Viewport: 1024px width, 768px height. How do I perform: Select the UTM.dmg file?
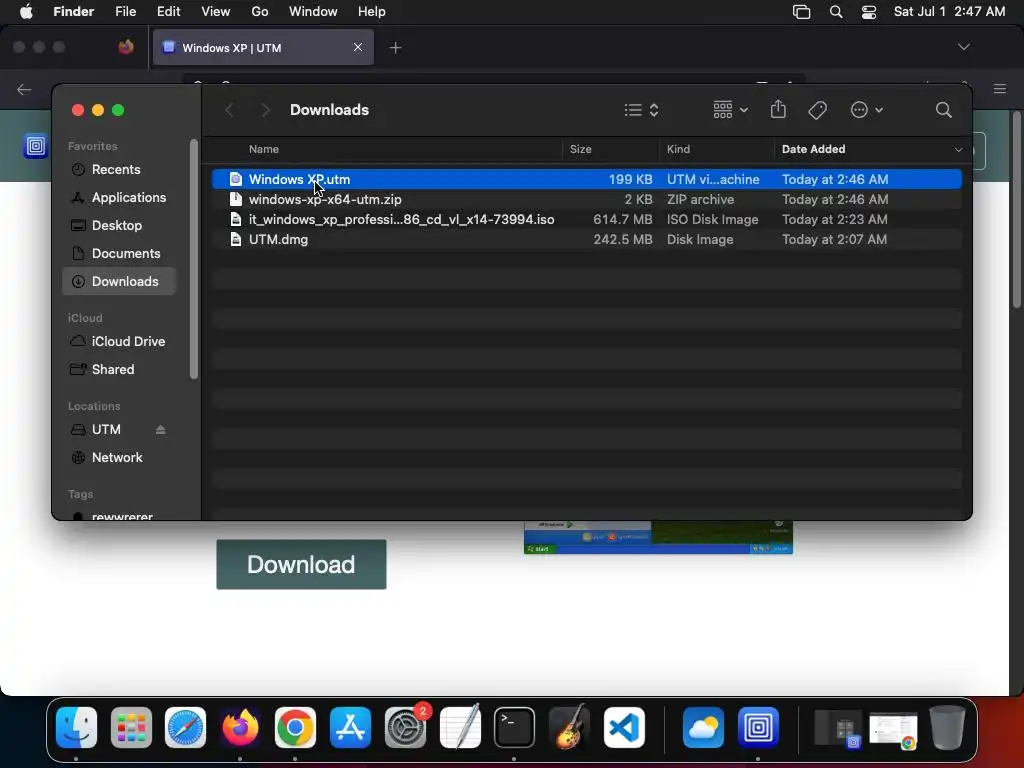586,240
